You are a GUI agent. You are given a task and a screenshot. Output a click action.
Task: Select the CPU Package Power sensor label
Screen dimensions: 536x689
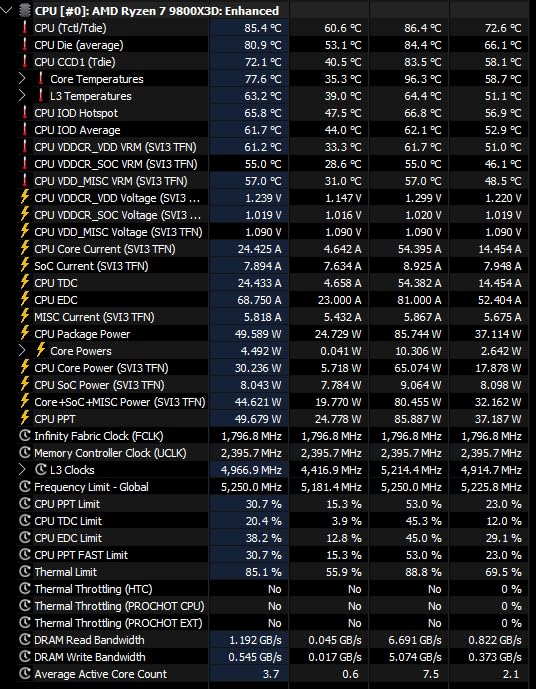[82, 334]
